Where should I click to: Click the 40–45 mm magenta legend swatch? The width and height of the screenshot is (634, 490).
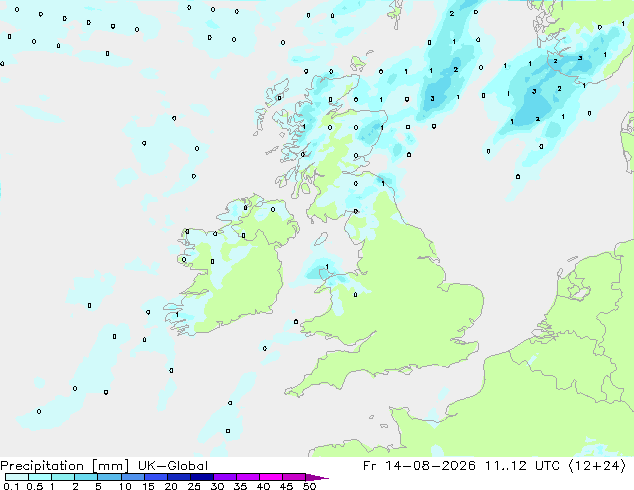[271, 477]
